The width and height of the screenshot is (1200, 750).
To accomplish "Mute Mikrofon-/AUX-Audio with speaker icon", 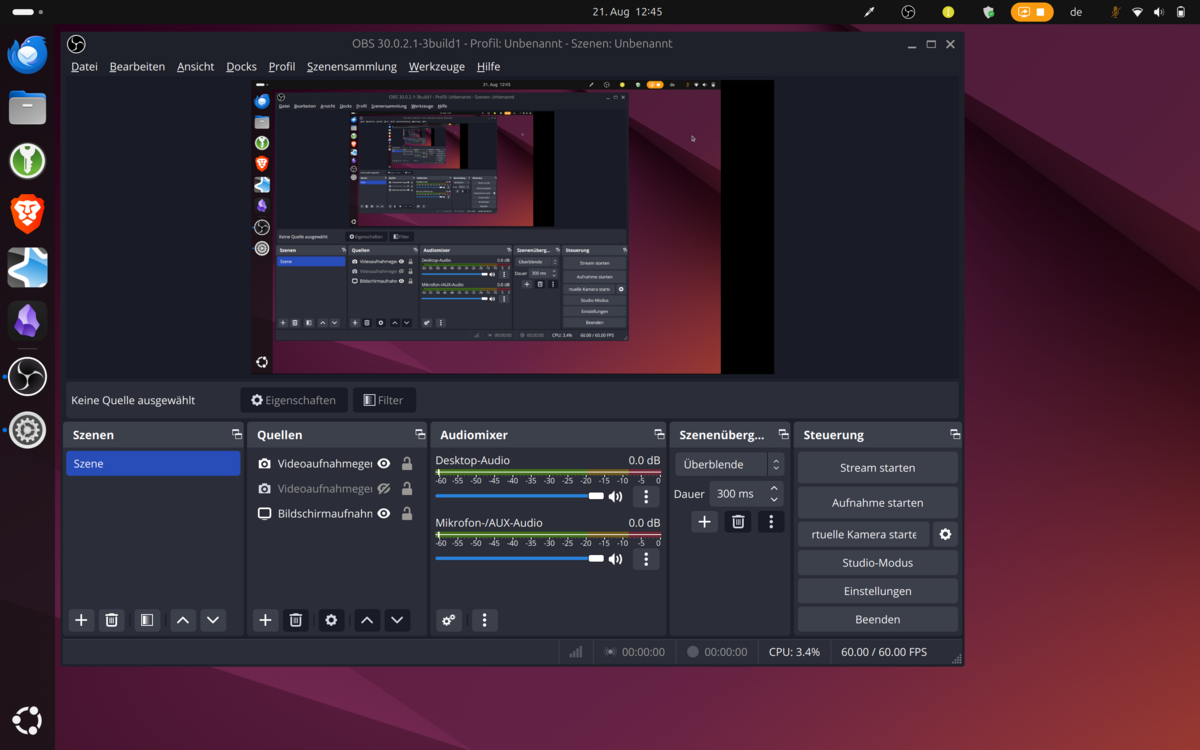I will (x=616, y=559).
